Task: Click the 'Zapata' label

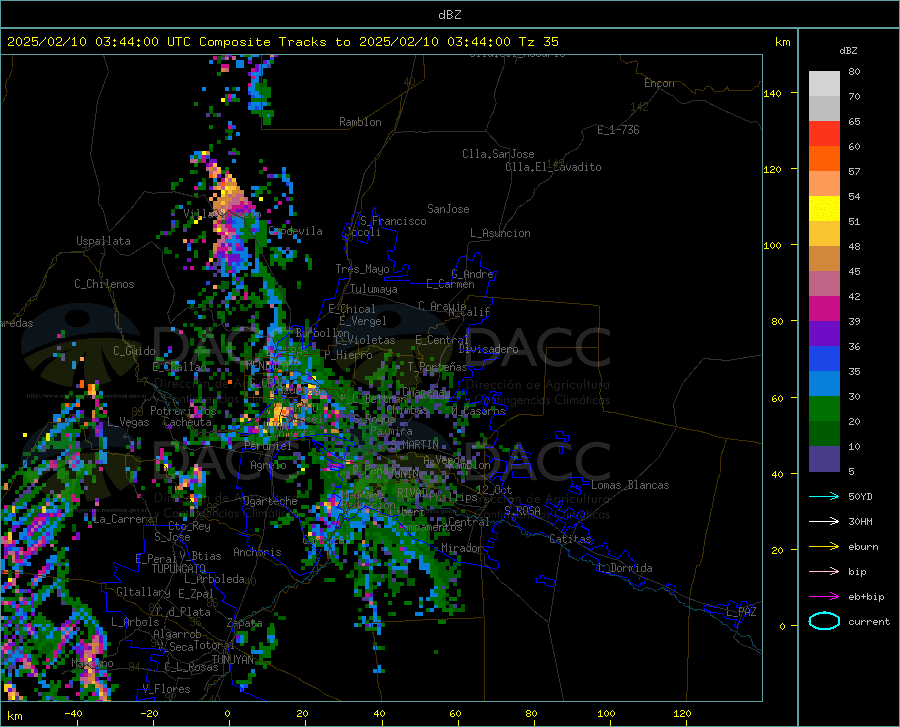Action: click(x=245, y=623)
